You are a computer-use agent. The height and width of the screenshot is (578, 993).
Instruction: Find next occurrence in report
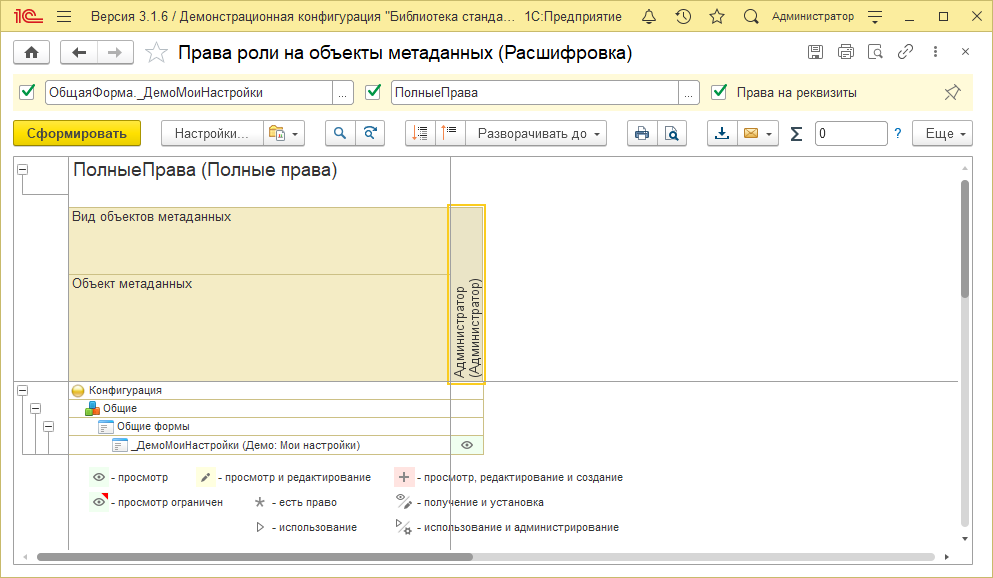tap(370, 134)
